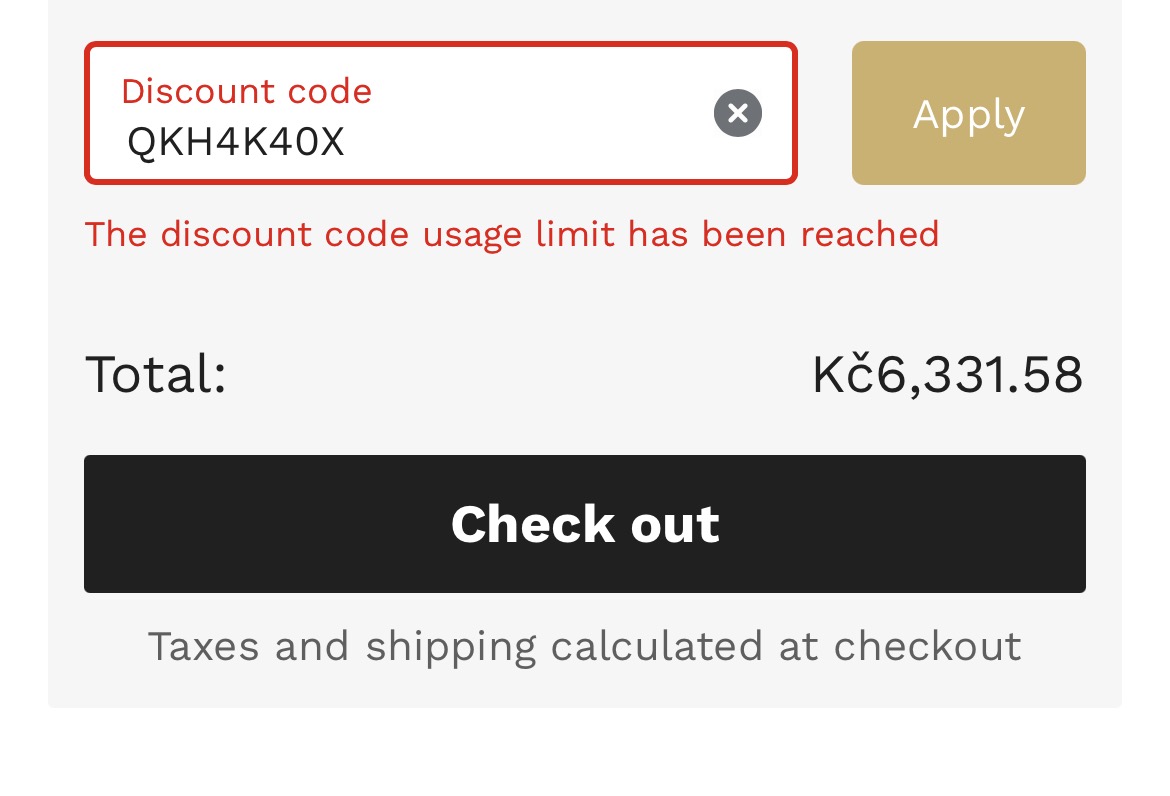Click the Kč6,331.58 total amount
This screenshot has height=796, width=1170.
pyautogui.click(x=947, y=373)
